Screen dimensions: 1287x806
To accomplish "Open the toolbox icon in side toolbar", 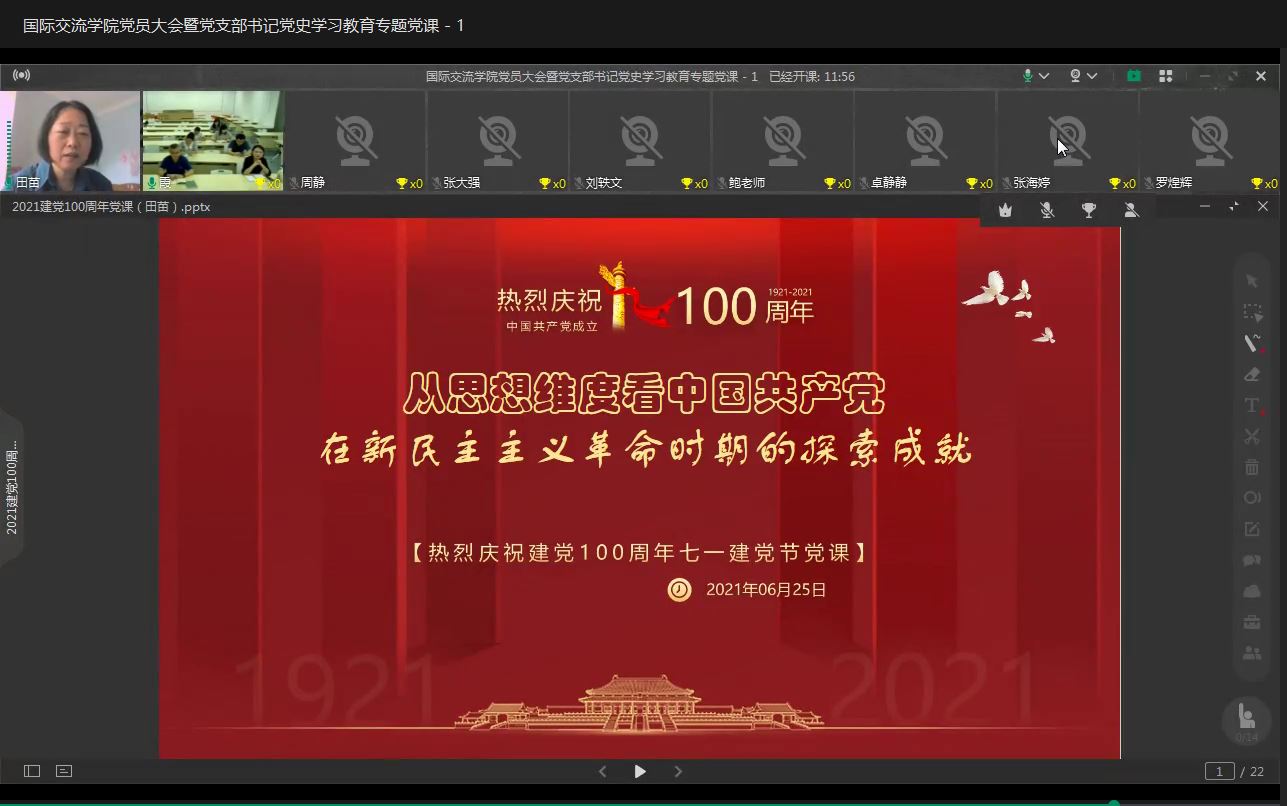I will 1251,622.
